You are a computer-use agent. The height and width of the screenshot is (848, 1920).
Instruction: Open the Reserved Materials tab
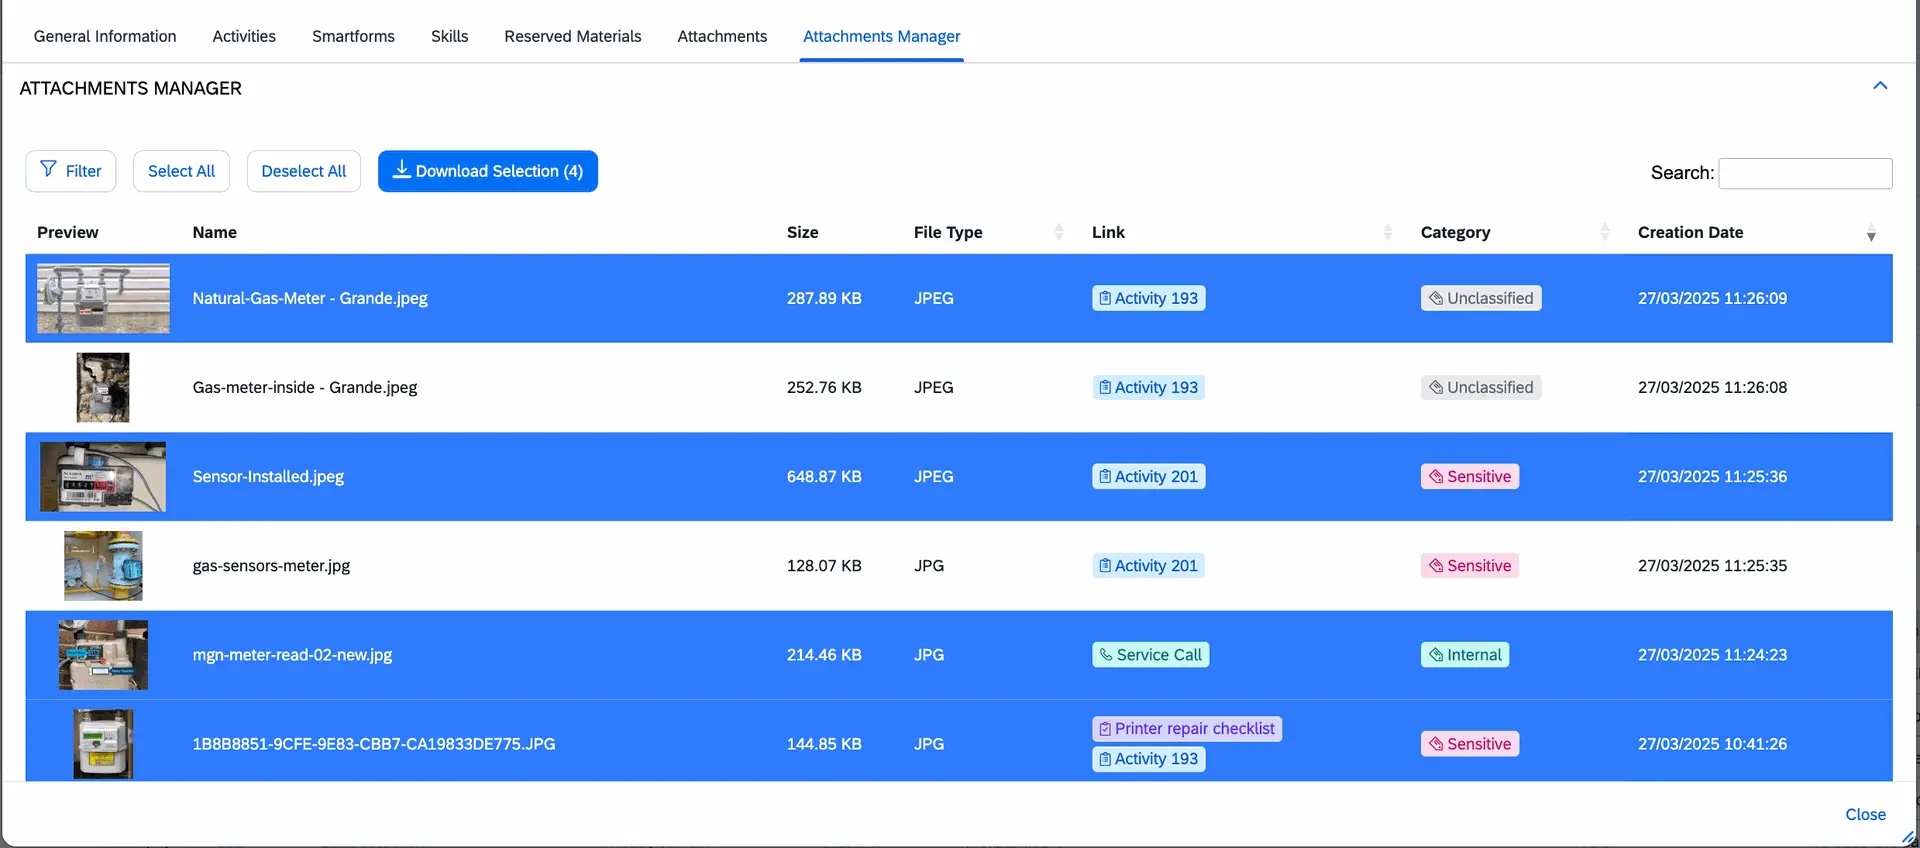(573, 36)
